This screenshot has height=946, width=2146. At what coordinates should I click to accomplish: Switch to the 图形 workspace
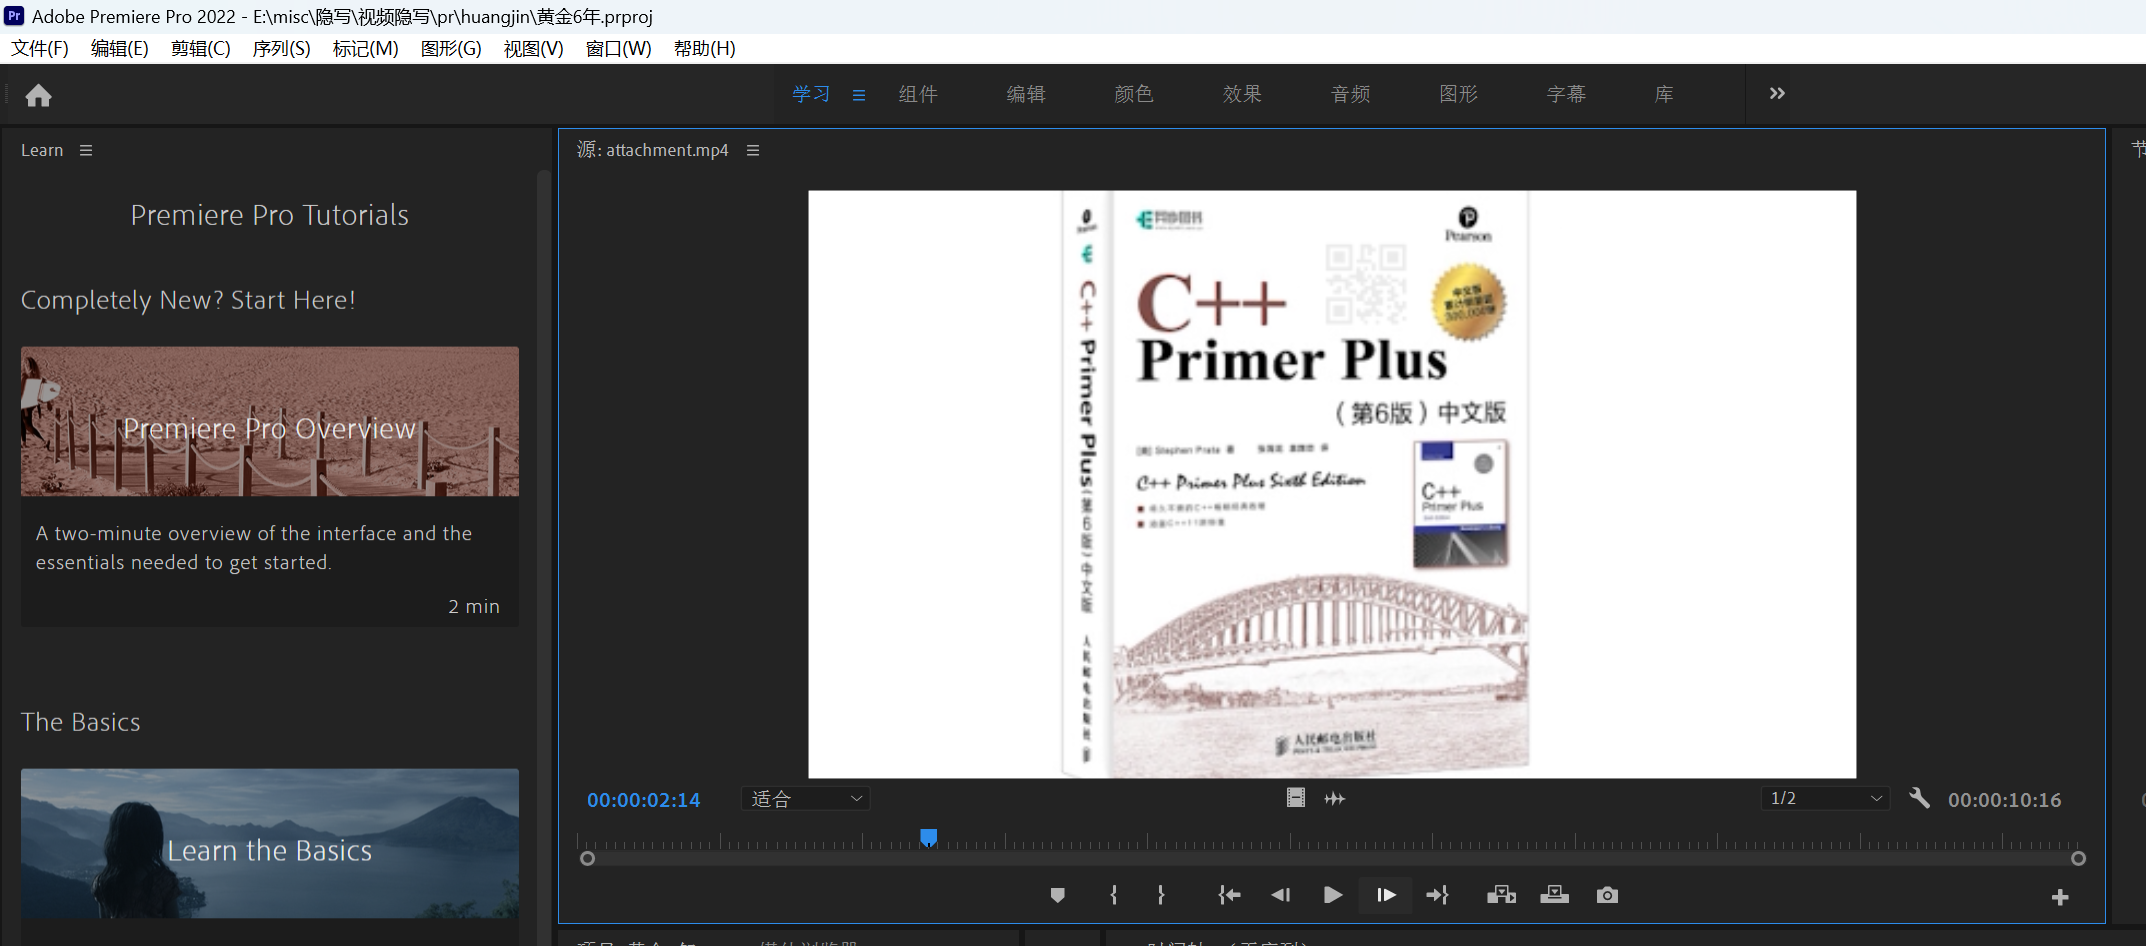[1458, 94]
